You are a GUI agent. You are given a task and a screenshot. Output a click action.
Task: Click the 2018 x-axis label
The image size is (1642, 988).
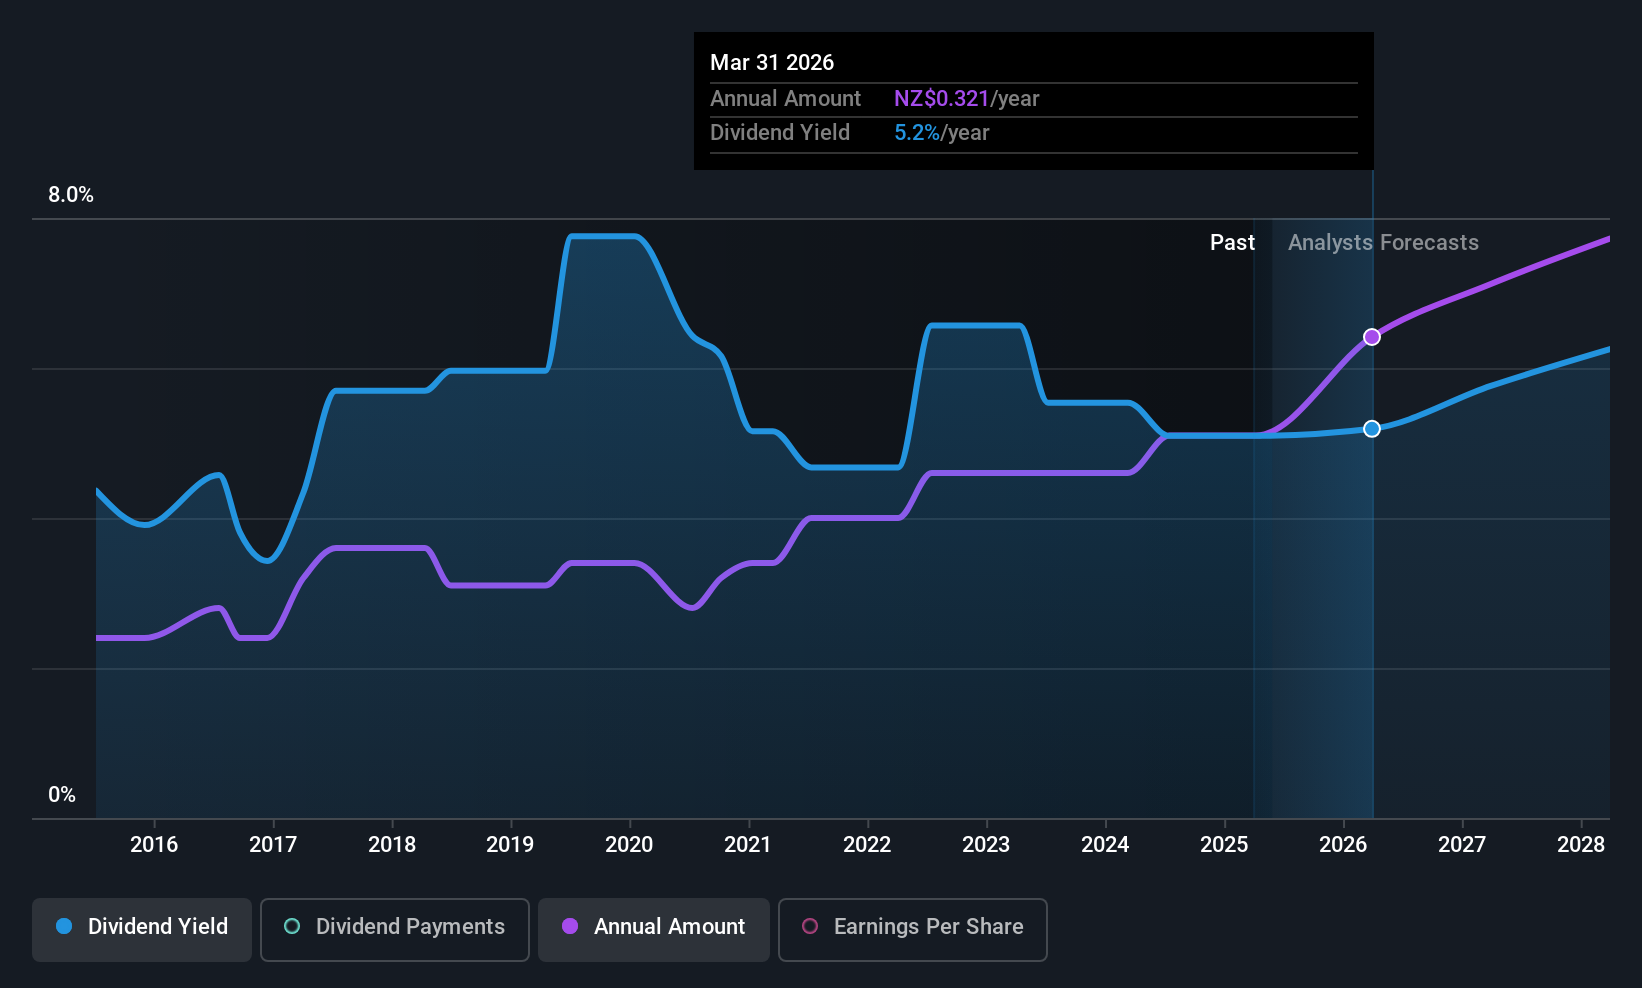[392, 845]
